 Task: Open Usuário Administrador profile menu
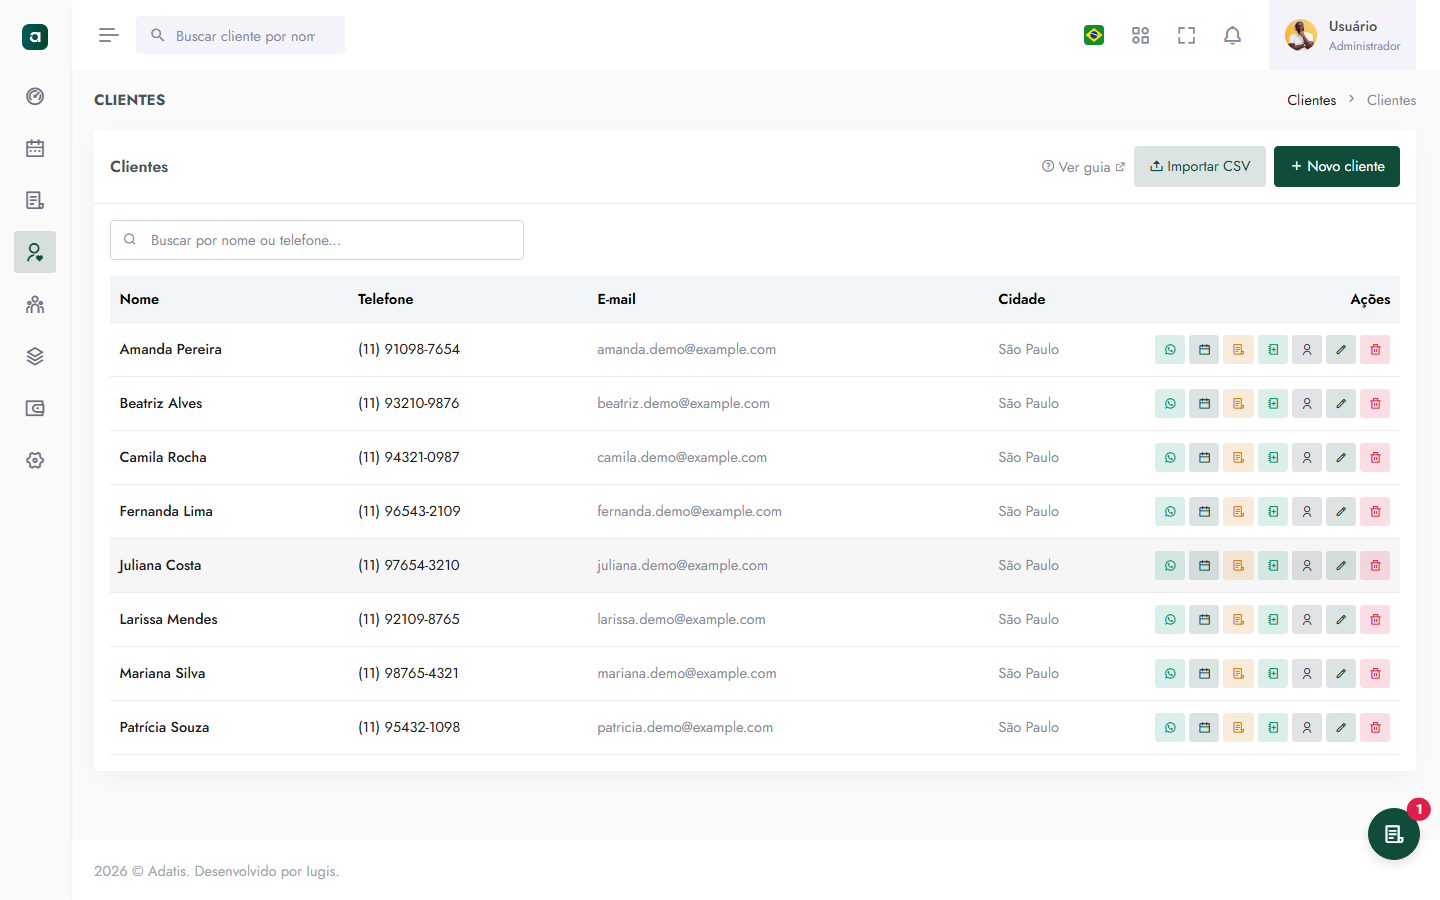click(1342, 35)
